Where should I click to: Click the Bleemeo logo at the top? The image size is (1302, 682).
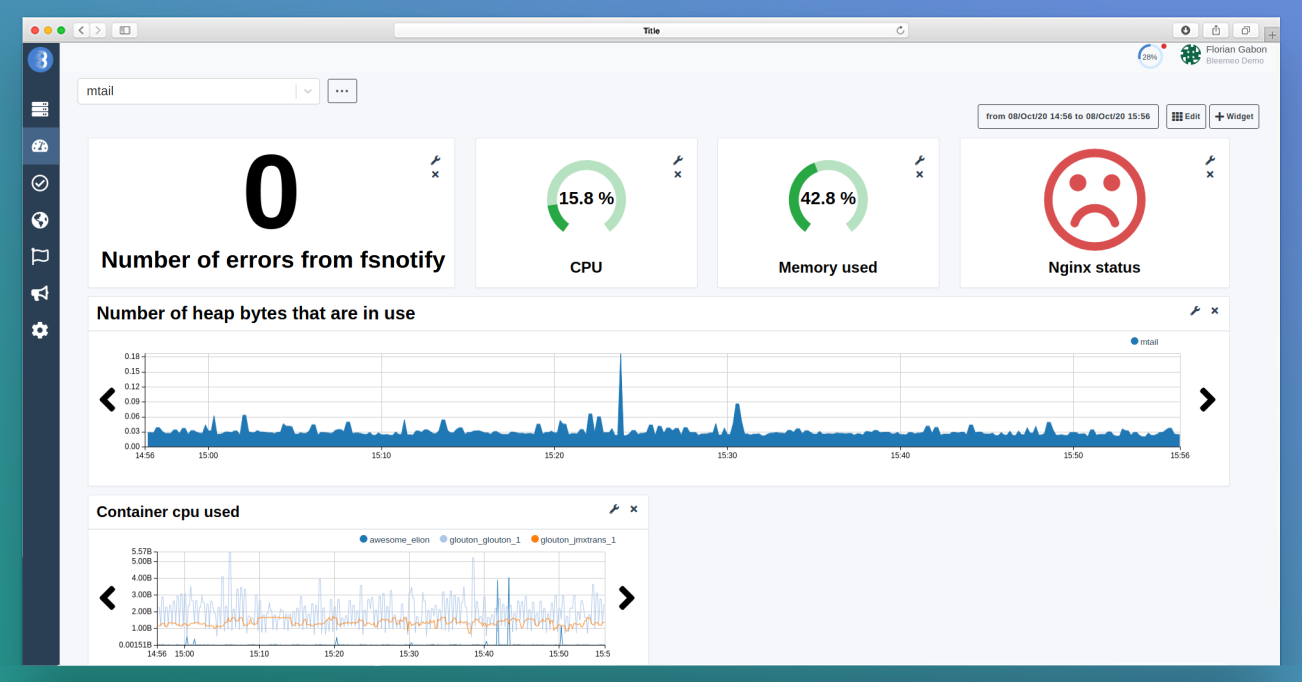click(40, 60)
